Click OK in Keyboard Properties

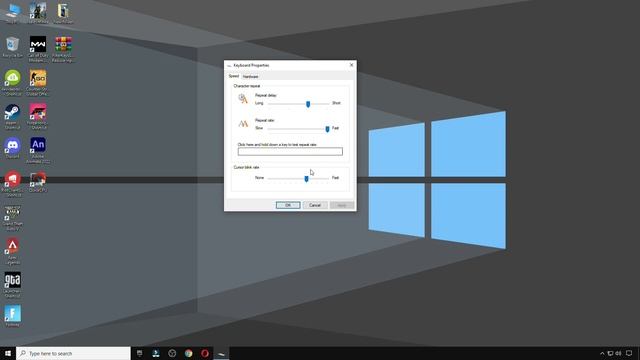(288, 205)
